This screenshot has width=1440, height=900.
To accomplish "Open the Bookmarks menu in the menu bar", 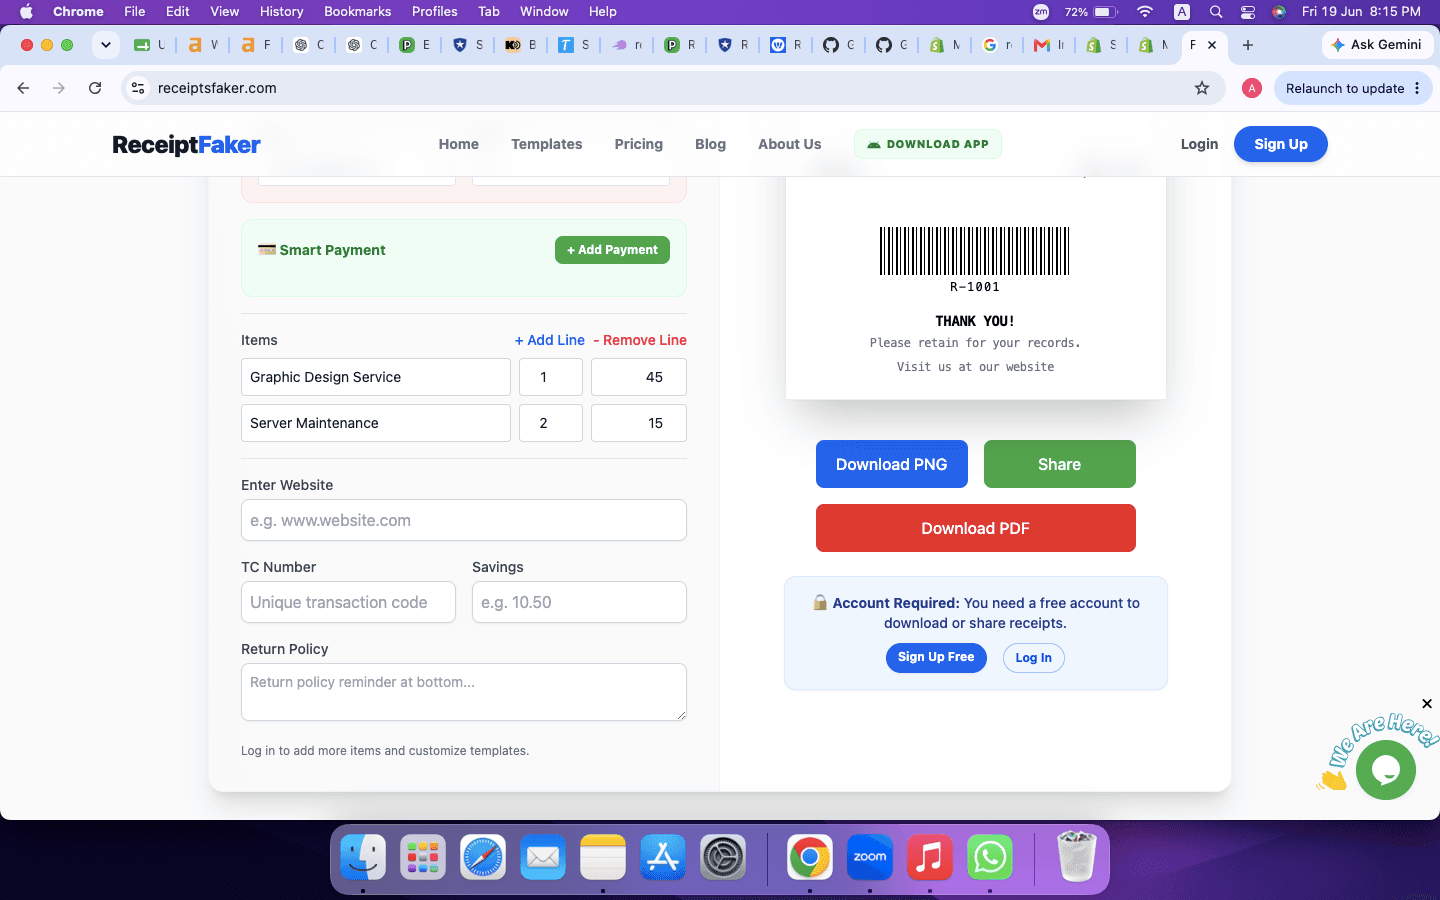I will tap(357, 11).
